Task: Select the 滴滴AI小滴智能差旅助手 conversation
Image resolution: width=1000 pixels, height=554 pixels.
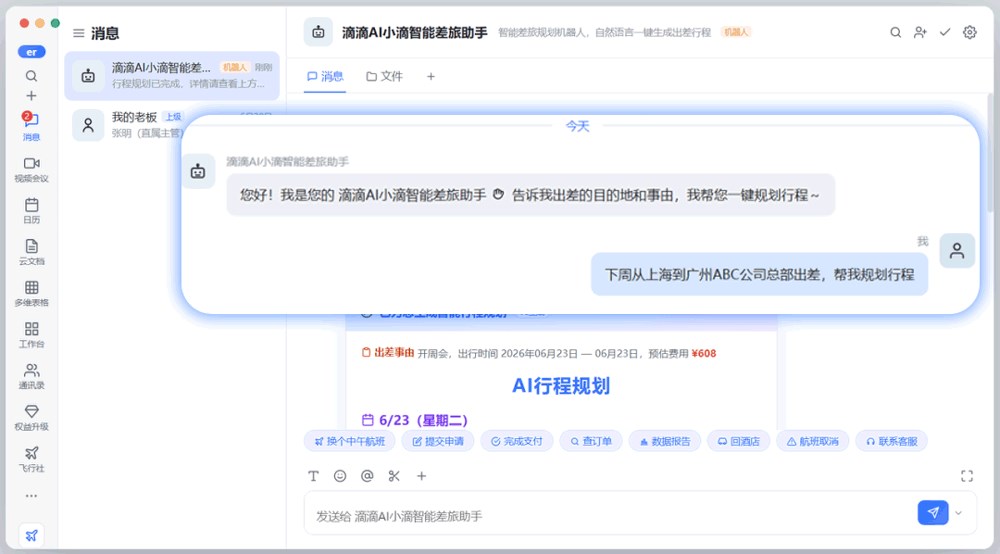Action: [x=172, y=76]
